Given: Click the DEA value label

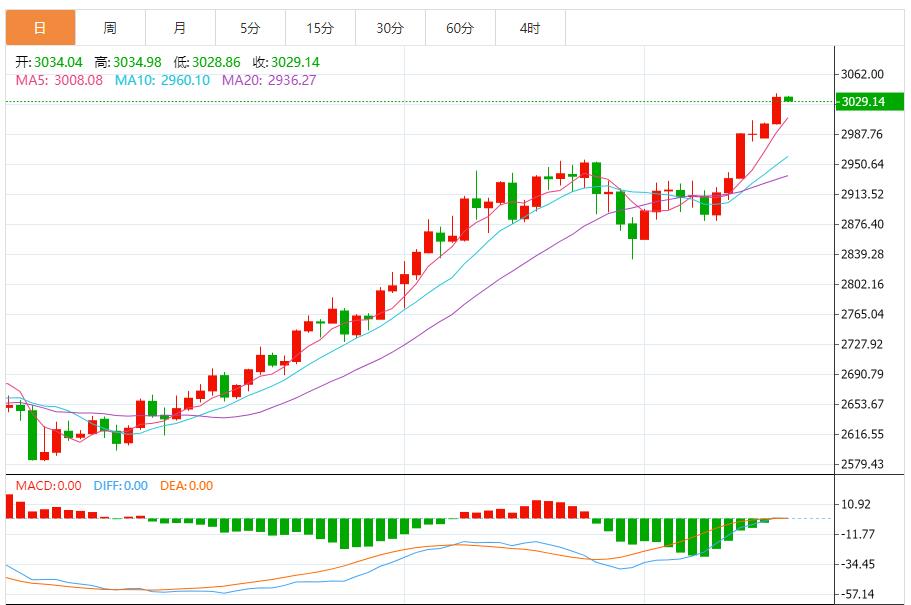Looking at the screenshot, I should pos(186,486).
